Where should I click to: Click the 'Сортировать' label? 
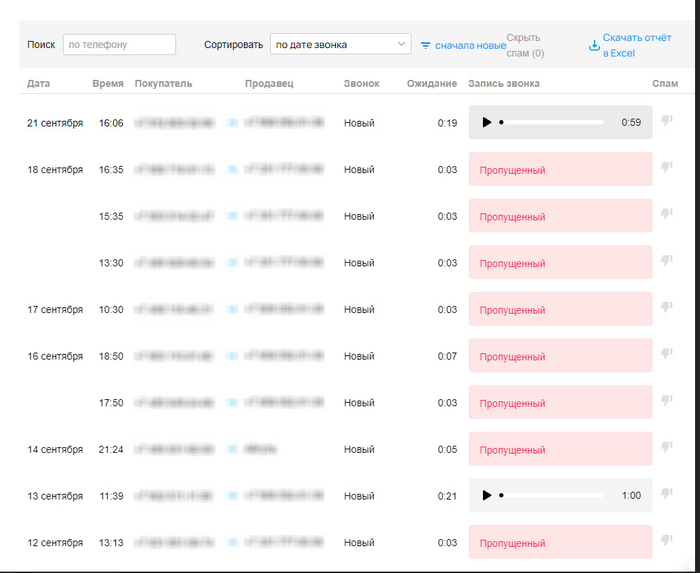pos(233,45)
